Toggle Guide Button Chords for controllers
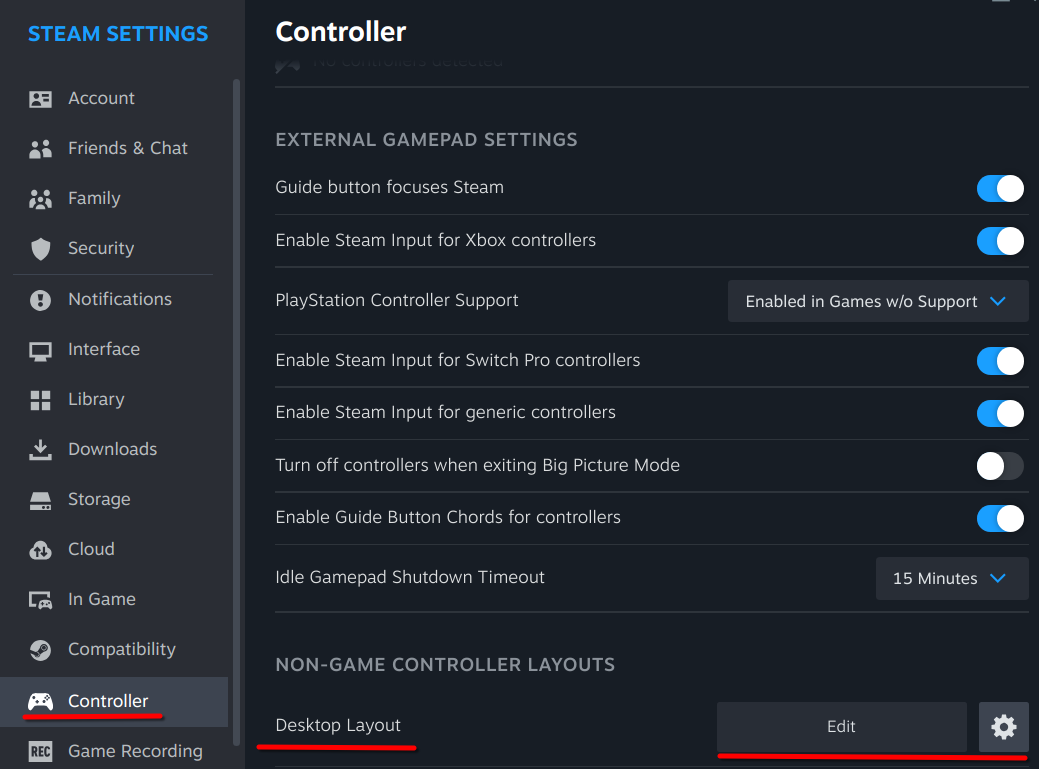The image size is (1039, 769). [x=1000, y=518]
